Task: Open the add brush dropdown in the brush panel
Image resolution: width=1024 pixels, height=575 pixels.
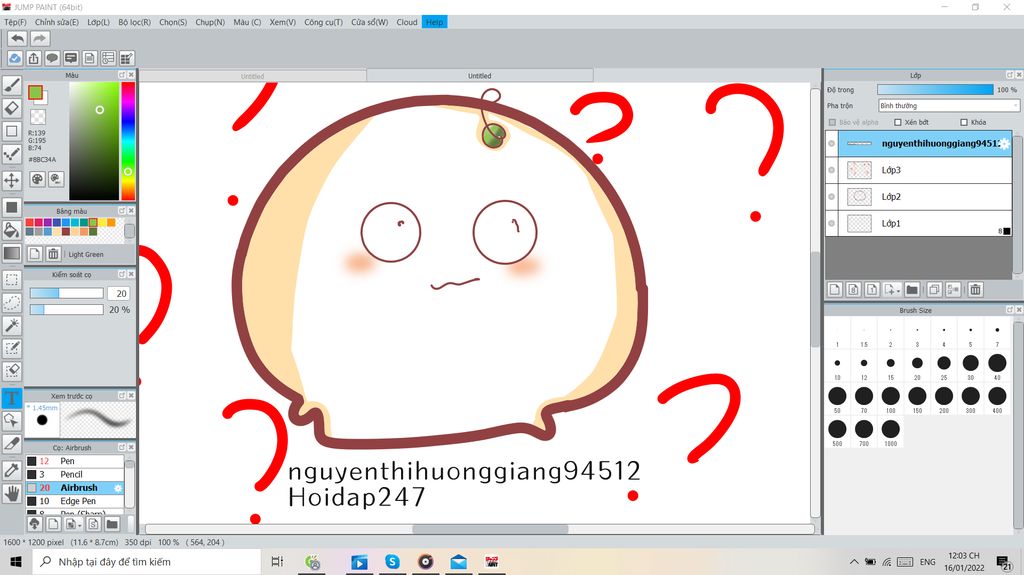Action: coord(78,525)
